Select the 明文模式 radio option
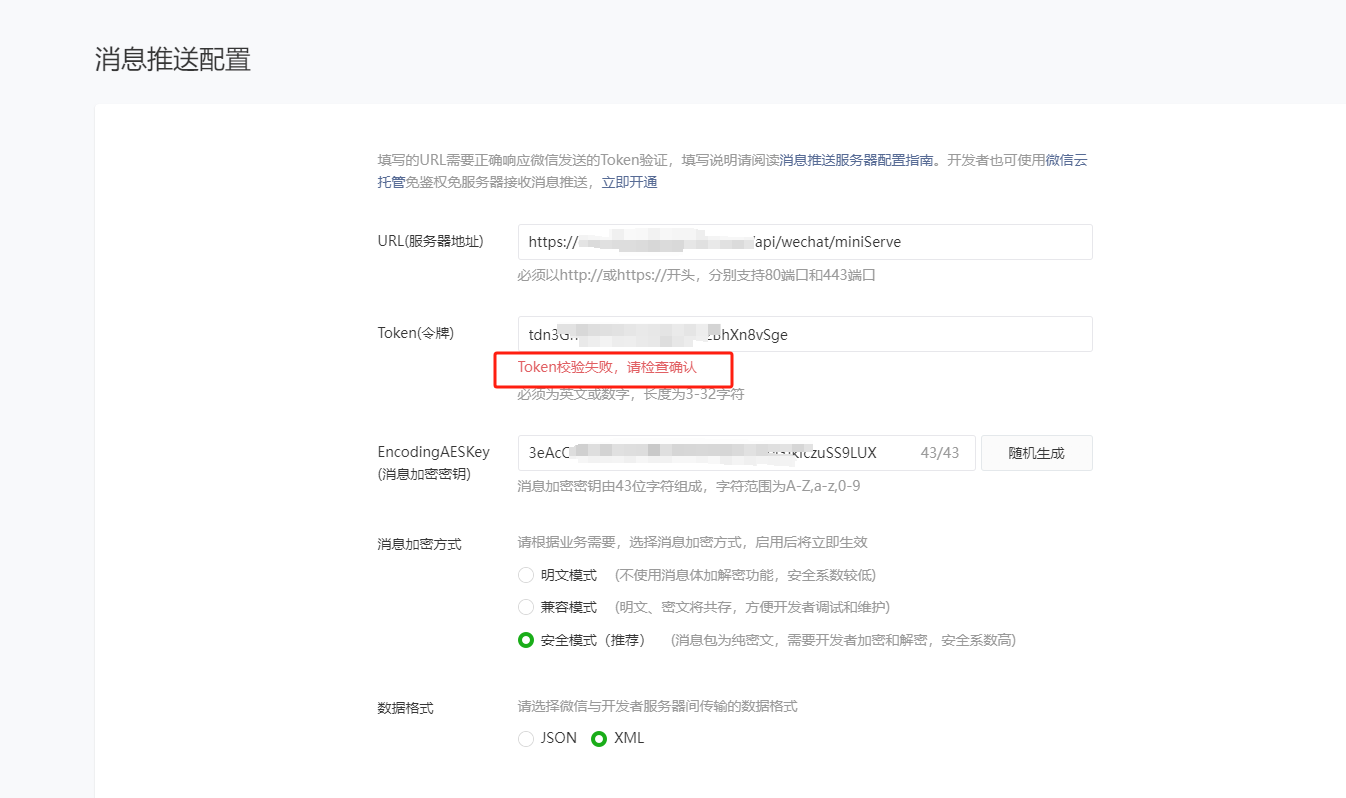This screenshot has width=1346, height=798. point(526,575)
